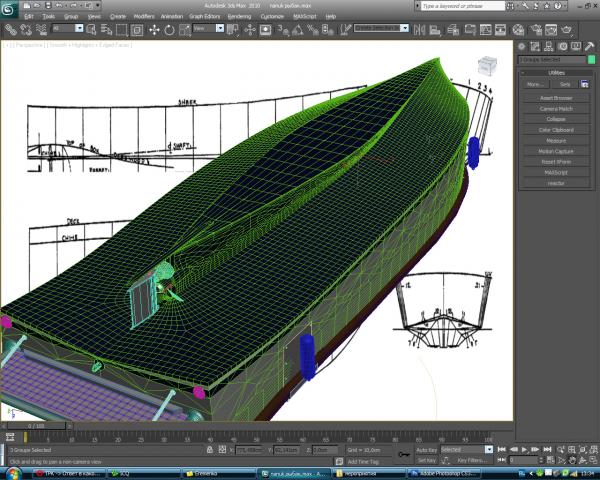Click the Render Production teapot icon
This screenshot has width=600, height=480.
[x=567, y=29]
